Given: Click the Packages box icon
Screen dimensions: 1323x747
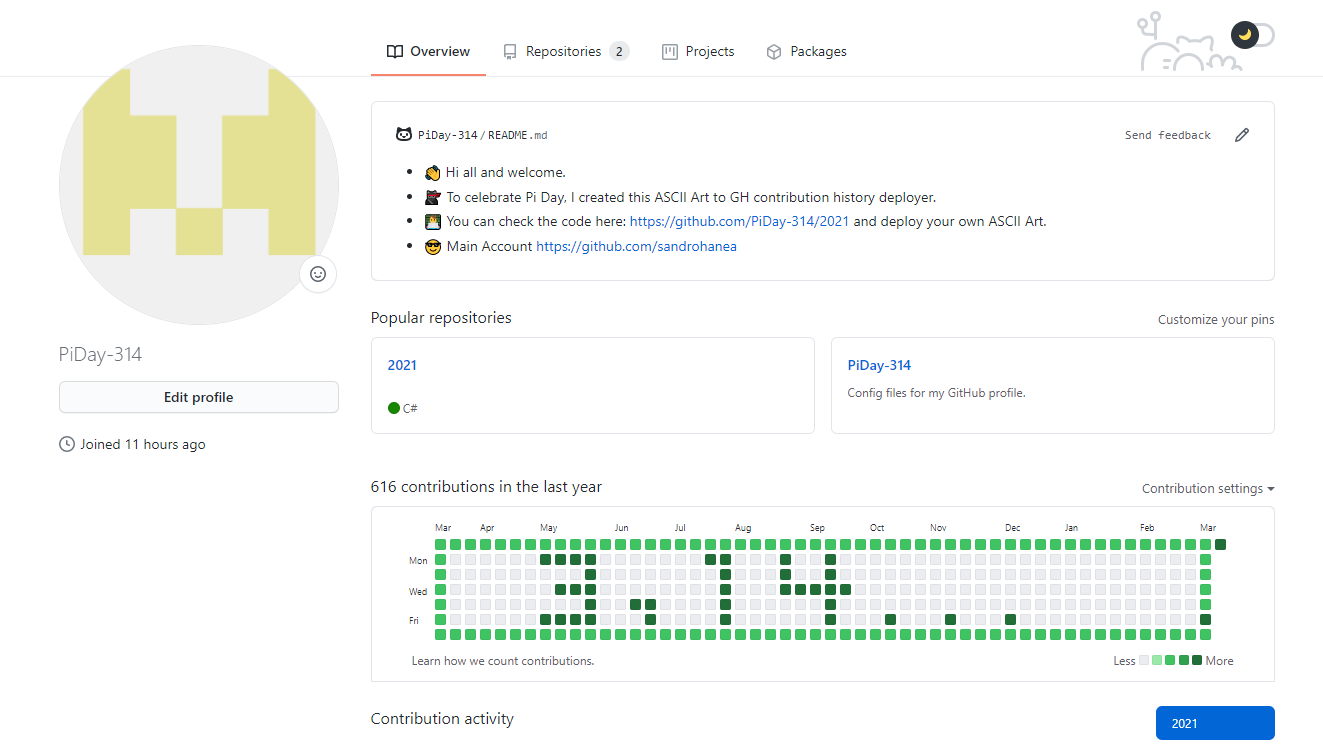Looking at the screenshot, I should coord(773,51).
